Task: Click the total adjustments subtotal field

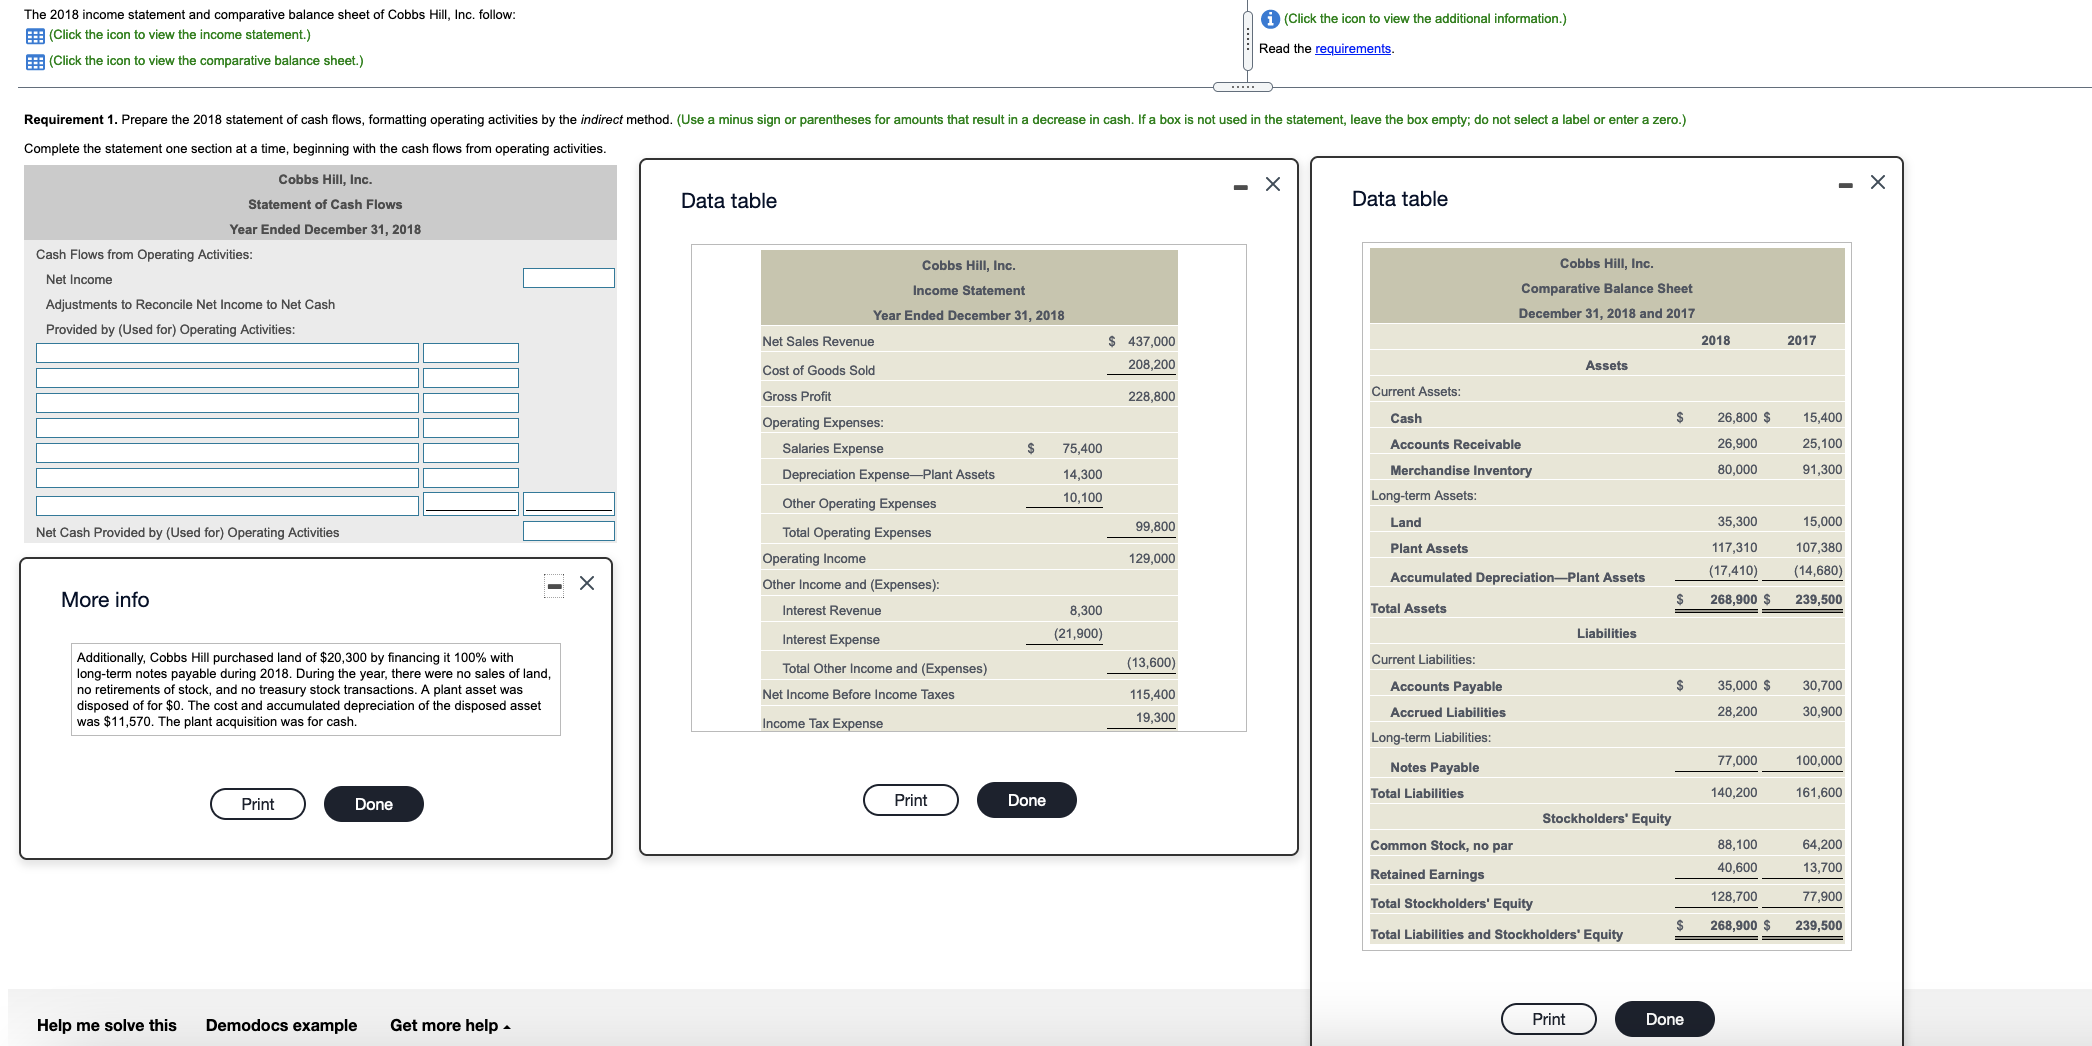Action: 569,503
